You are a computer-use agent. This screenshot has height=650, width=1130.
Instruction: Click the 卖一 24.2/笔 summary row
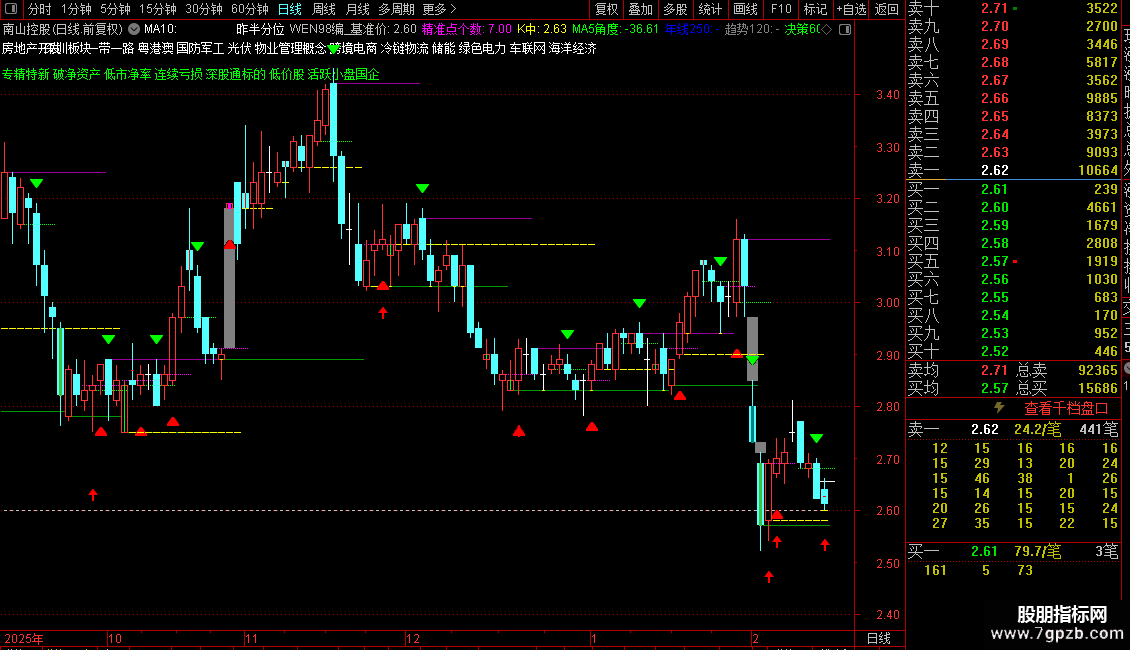[x=1013, y=429]
